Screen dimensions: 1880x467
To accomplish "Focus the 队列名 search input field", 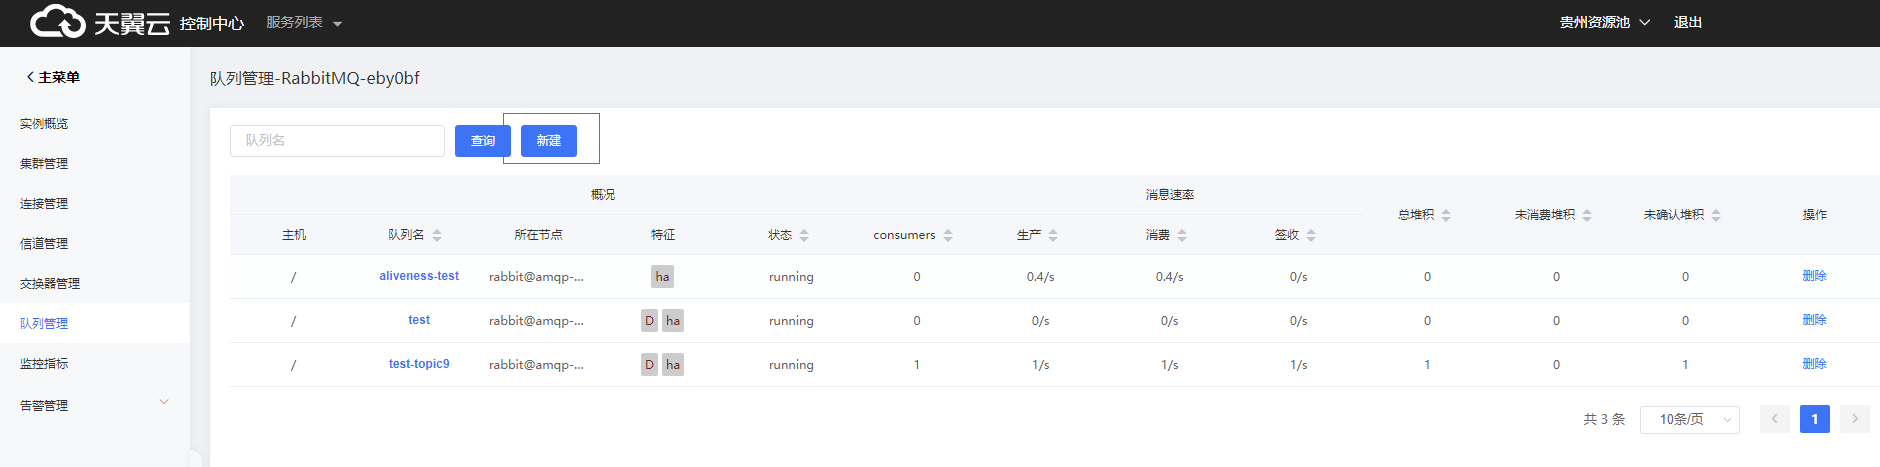I will 337,141.
